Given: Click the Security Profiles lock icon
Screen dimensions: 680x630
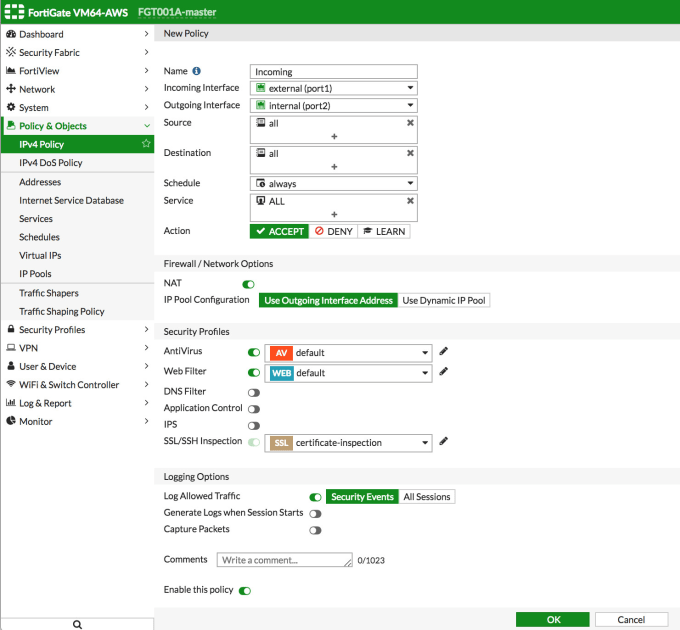Looking at the screenshot, I should click(x=11, y=329).
